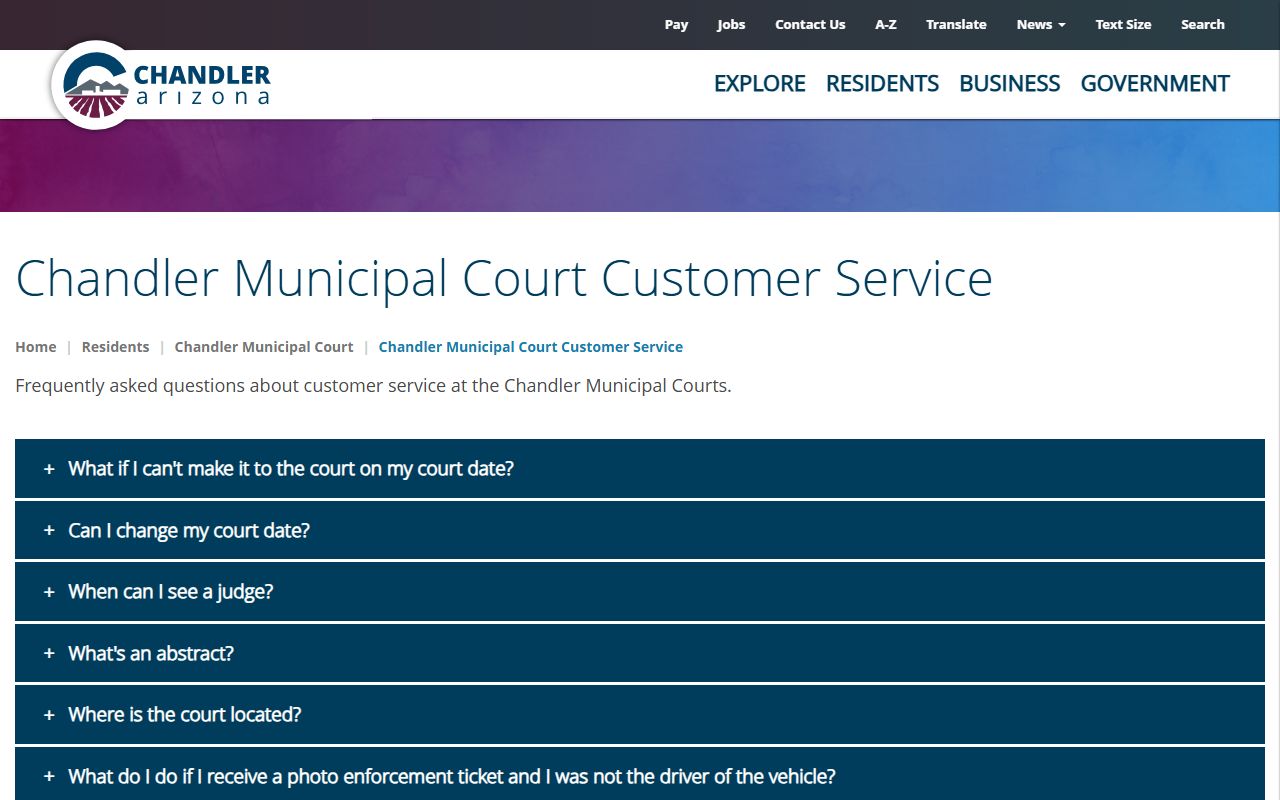Click the Translate option
1280x800 pixels.
[x=956, y=24]
